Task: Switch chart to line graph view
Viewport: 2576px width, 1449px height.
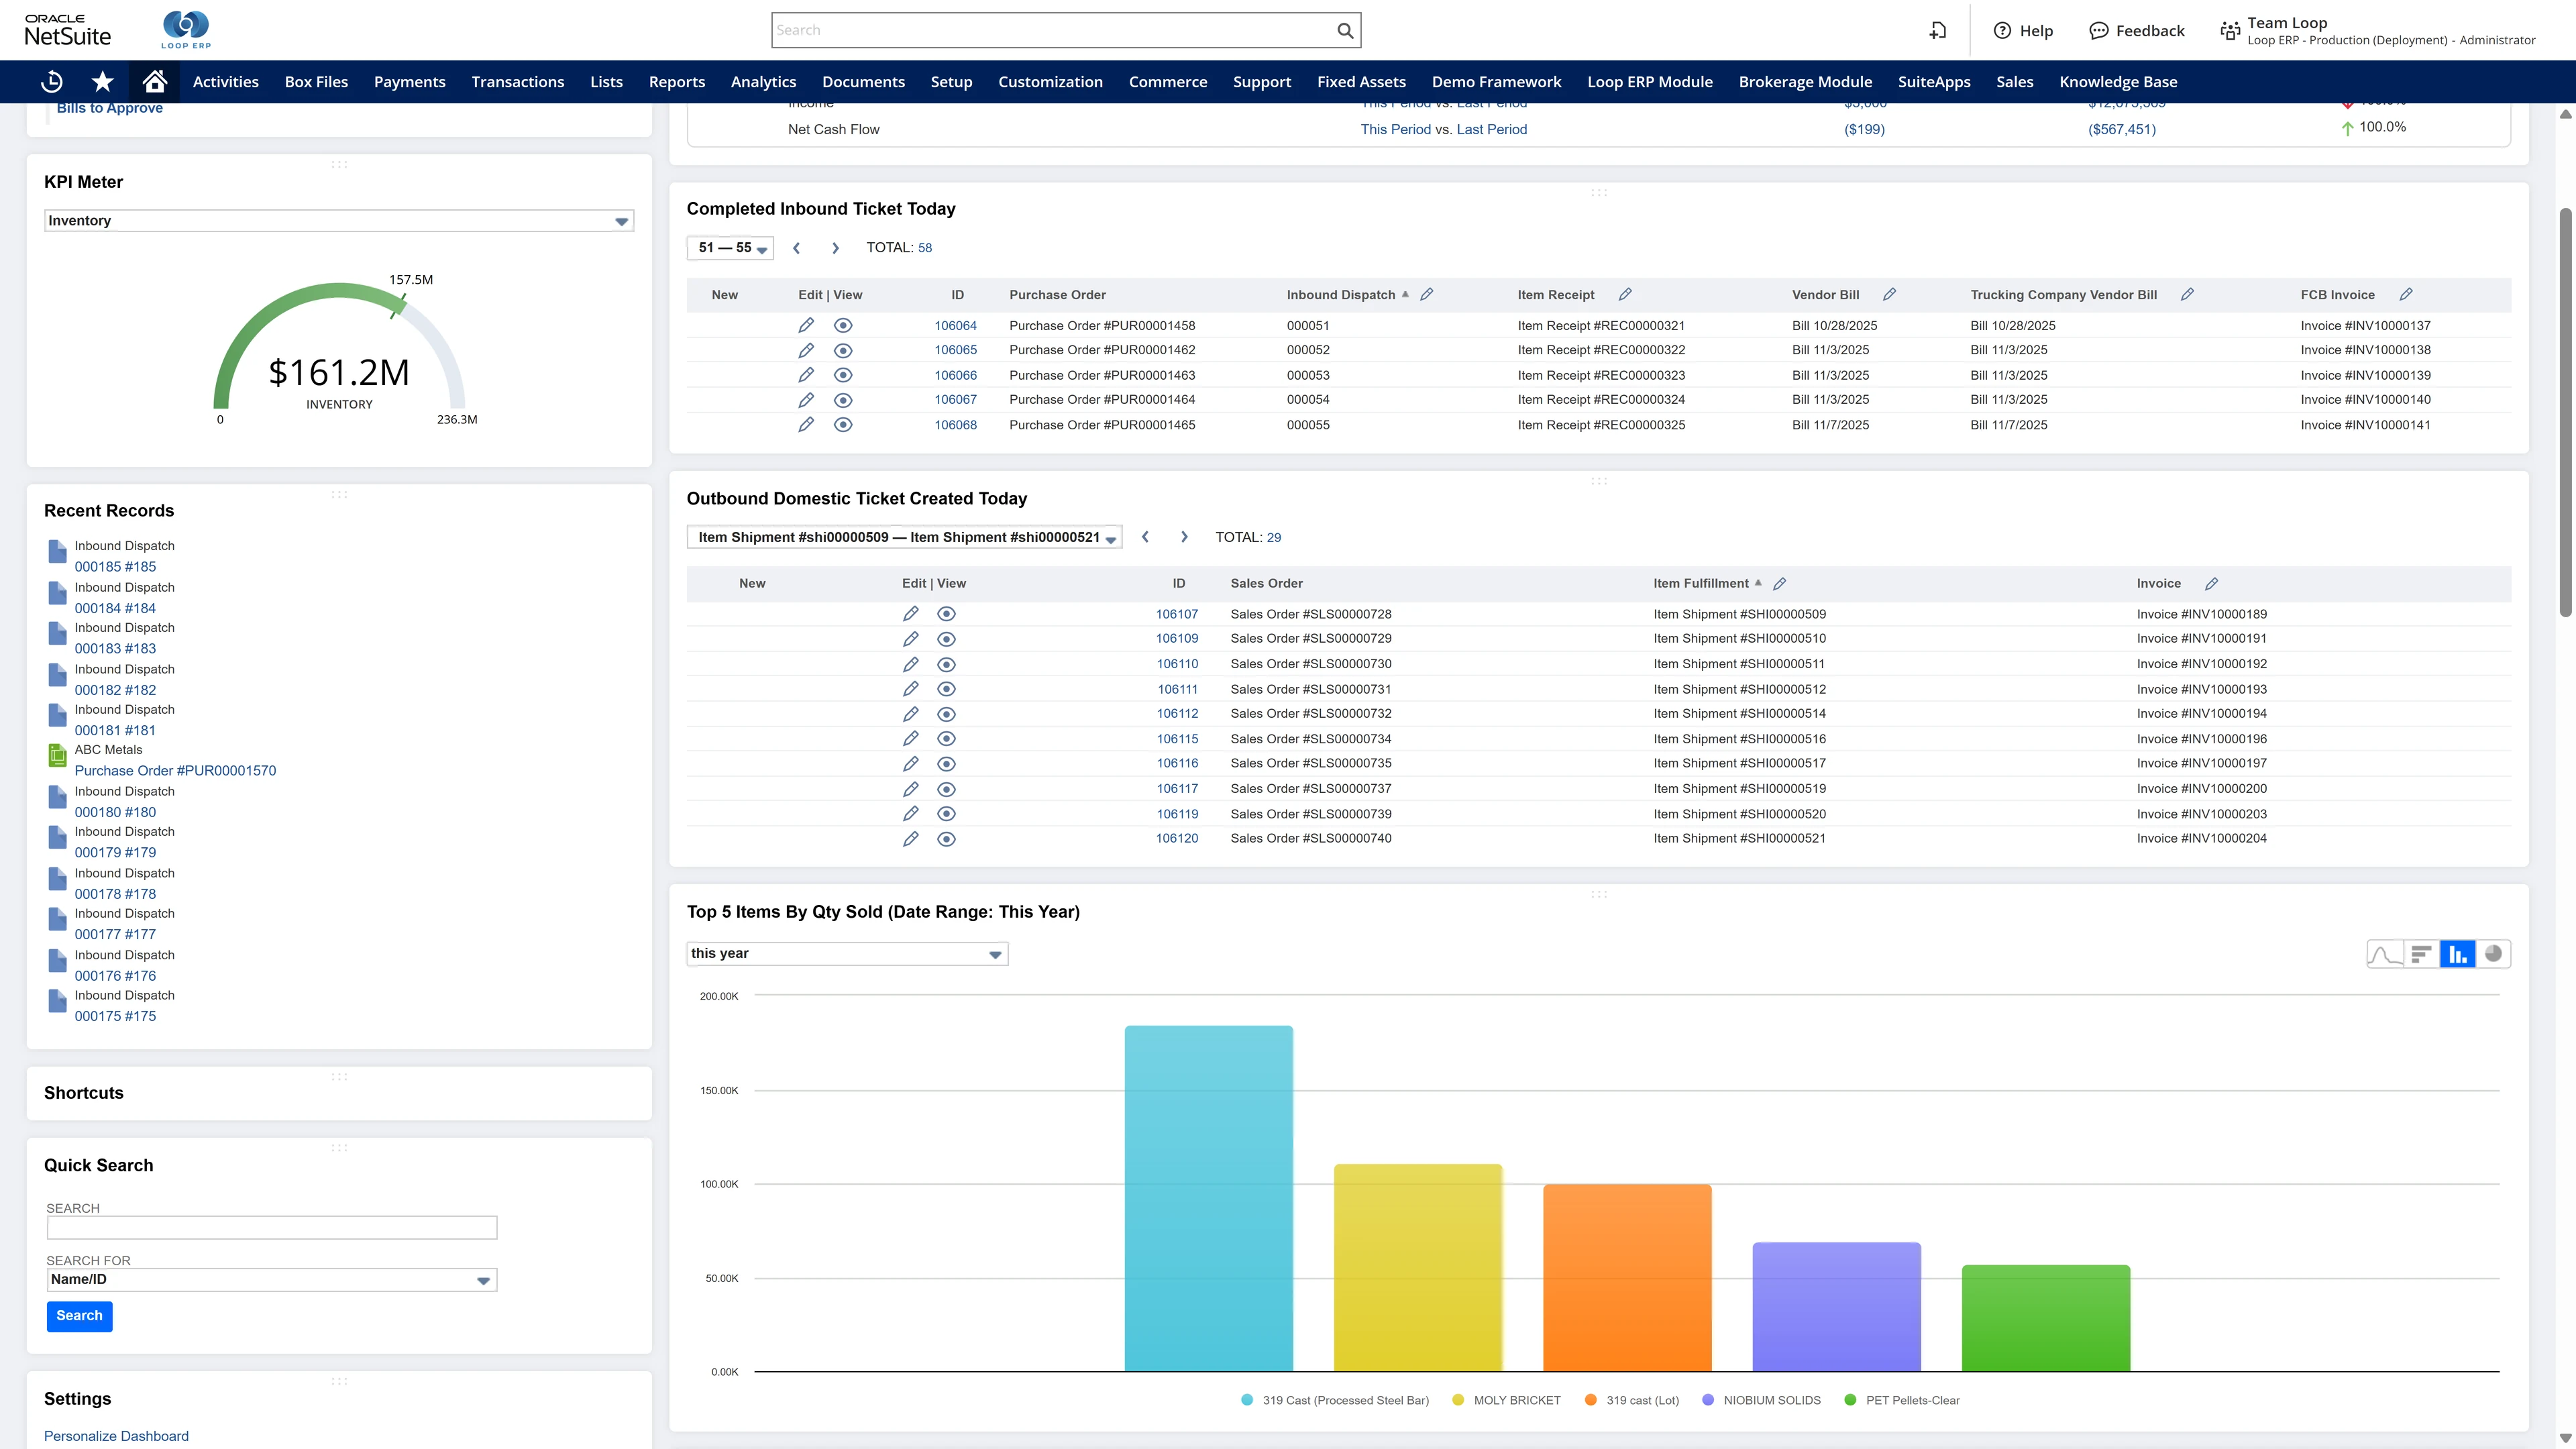Action: [x=2385, y=954]
